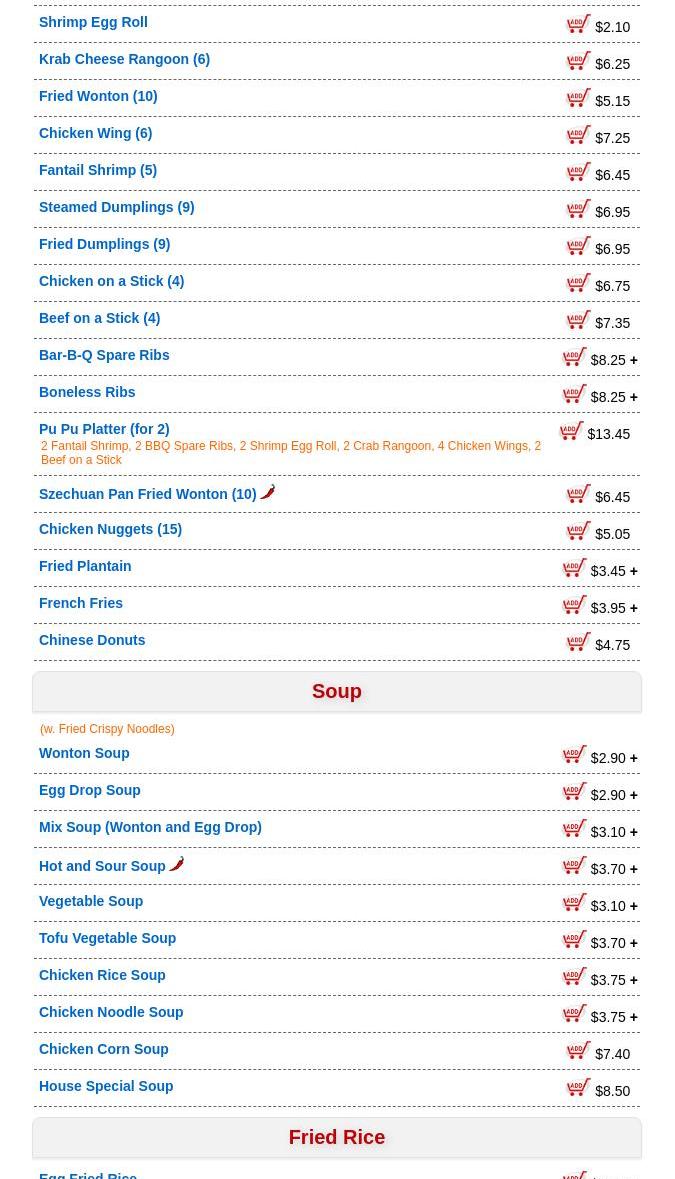Image resolution: width=675 pixels, height=1179 pixels.
Task: Select Bar-B-Q Spare Ribs menu item
Action: pos(104,355)
